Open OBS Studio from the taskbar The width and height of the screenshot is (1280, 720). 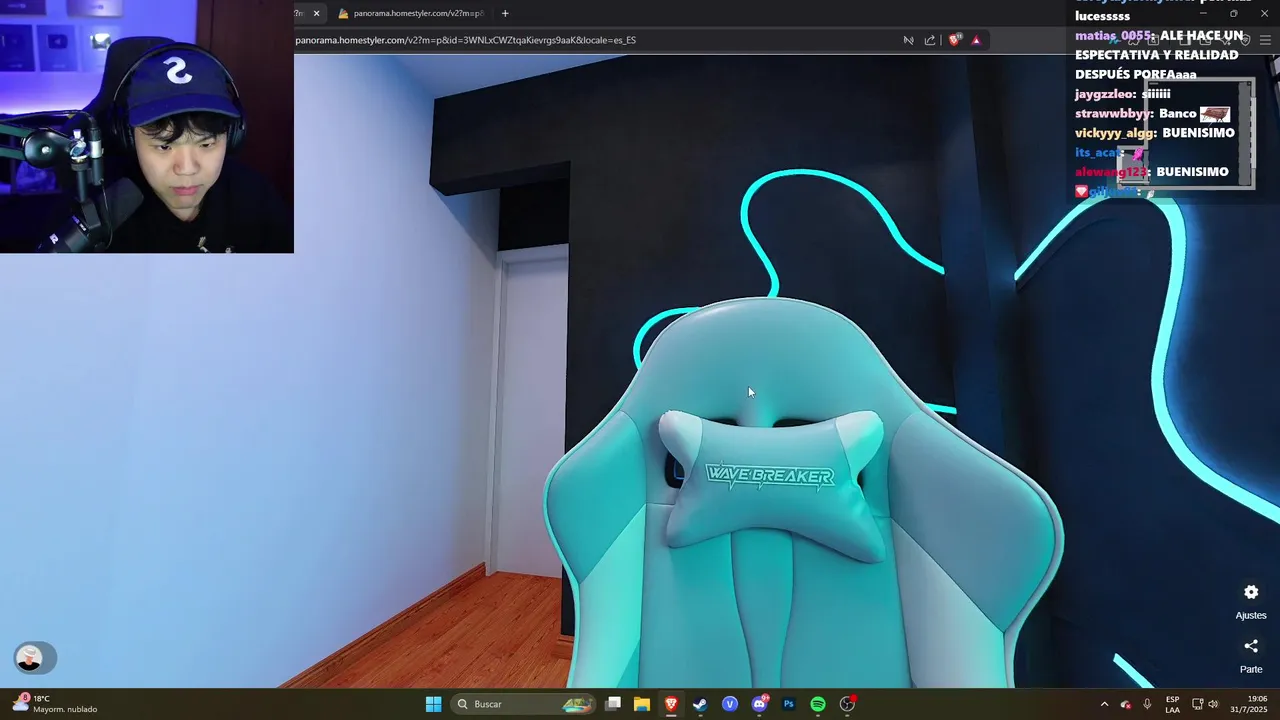[847, 704]
